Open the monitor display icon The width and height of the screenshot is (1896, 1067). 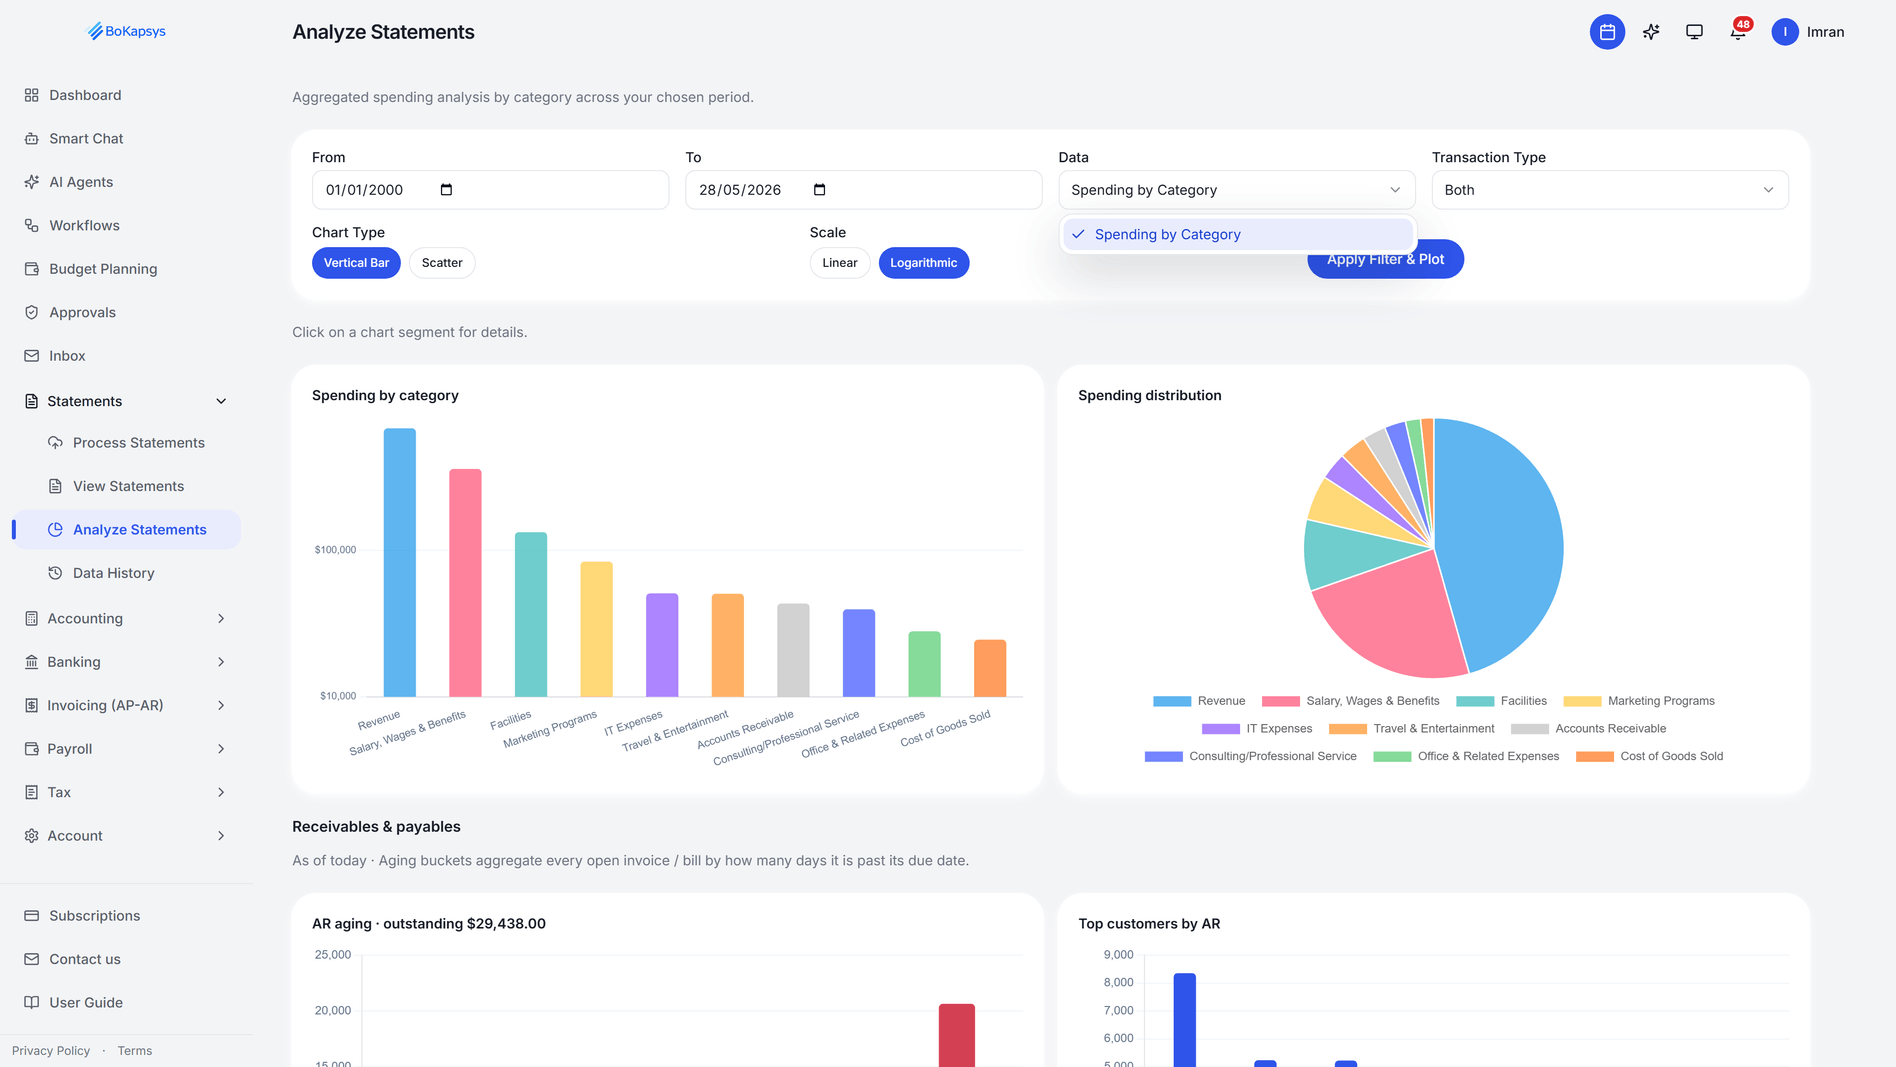1694,32
